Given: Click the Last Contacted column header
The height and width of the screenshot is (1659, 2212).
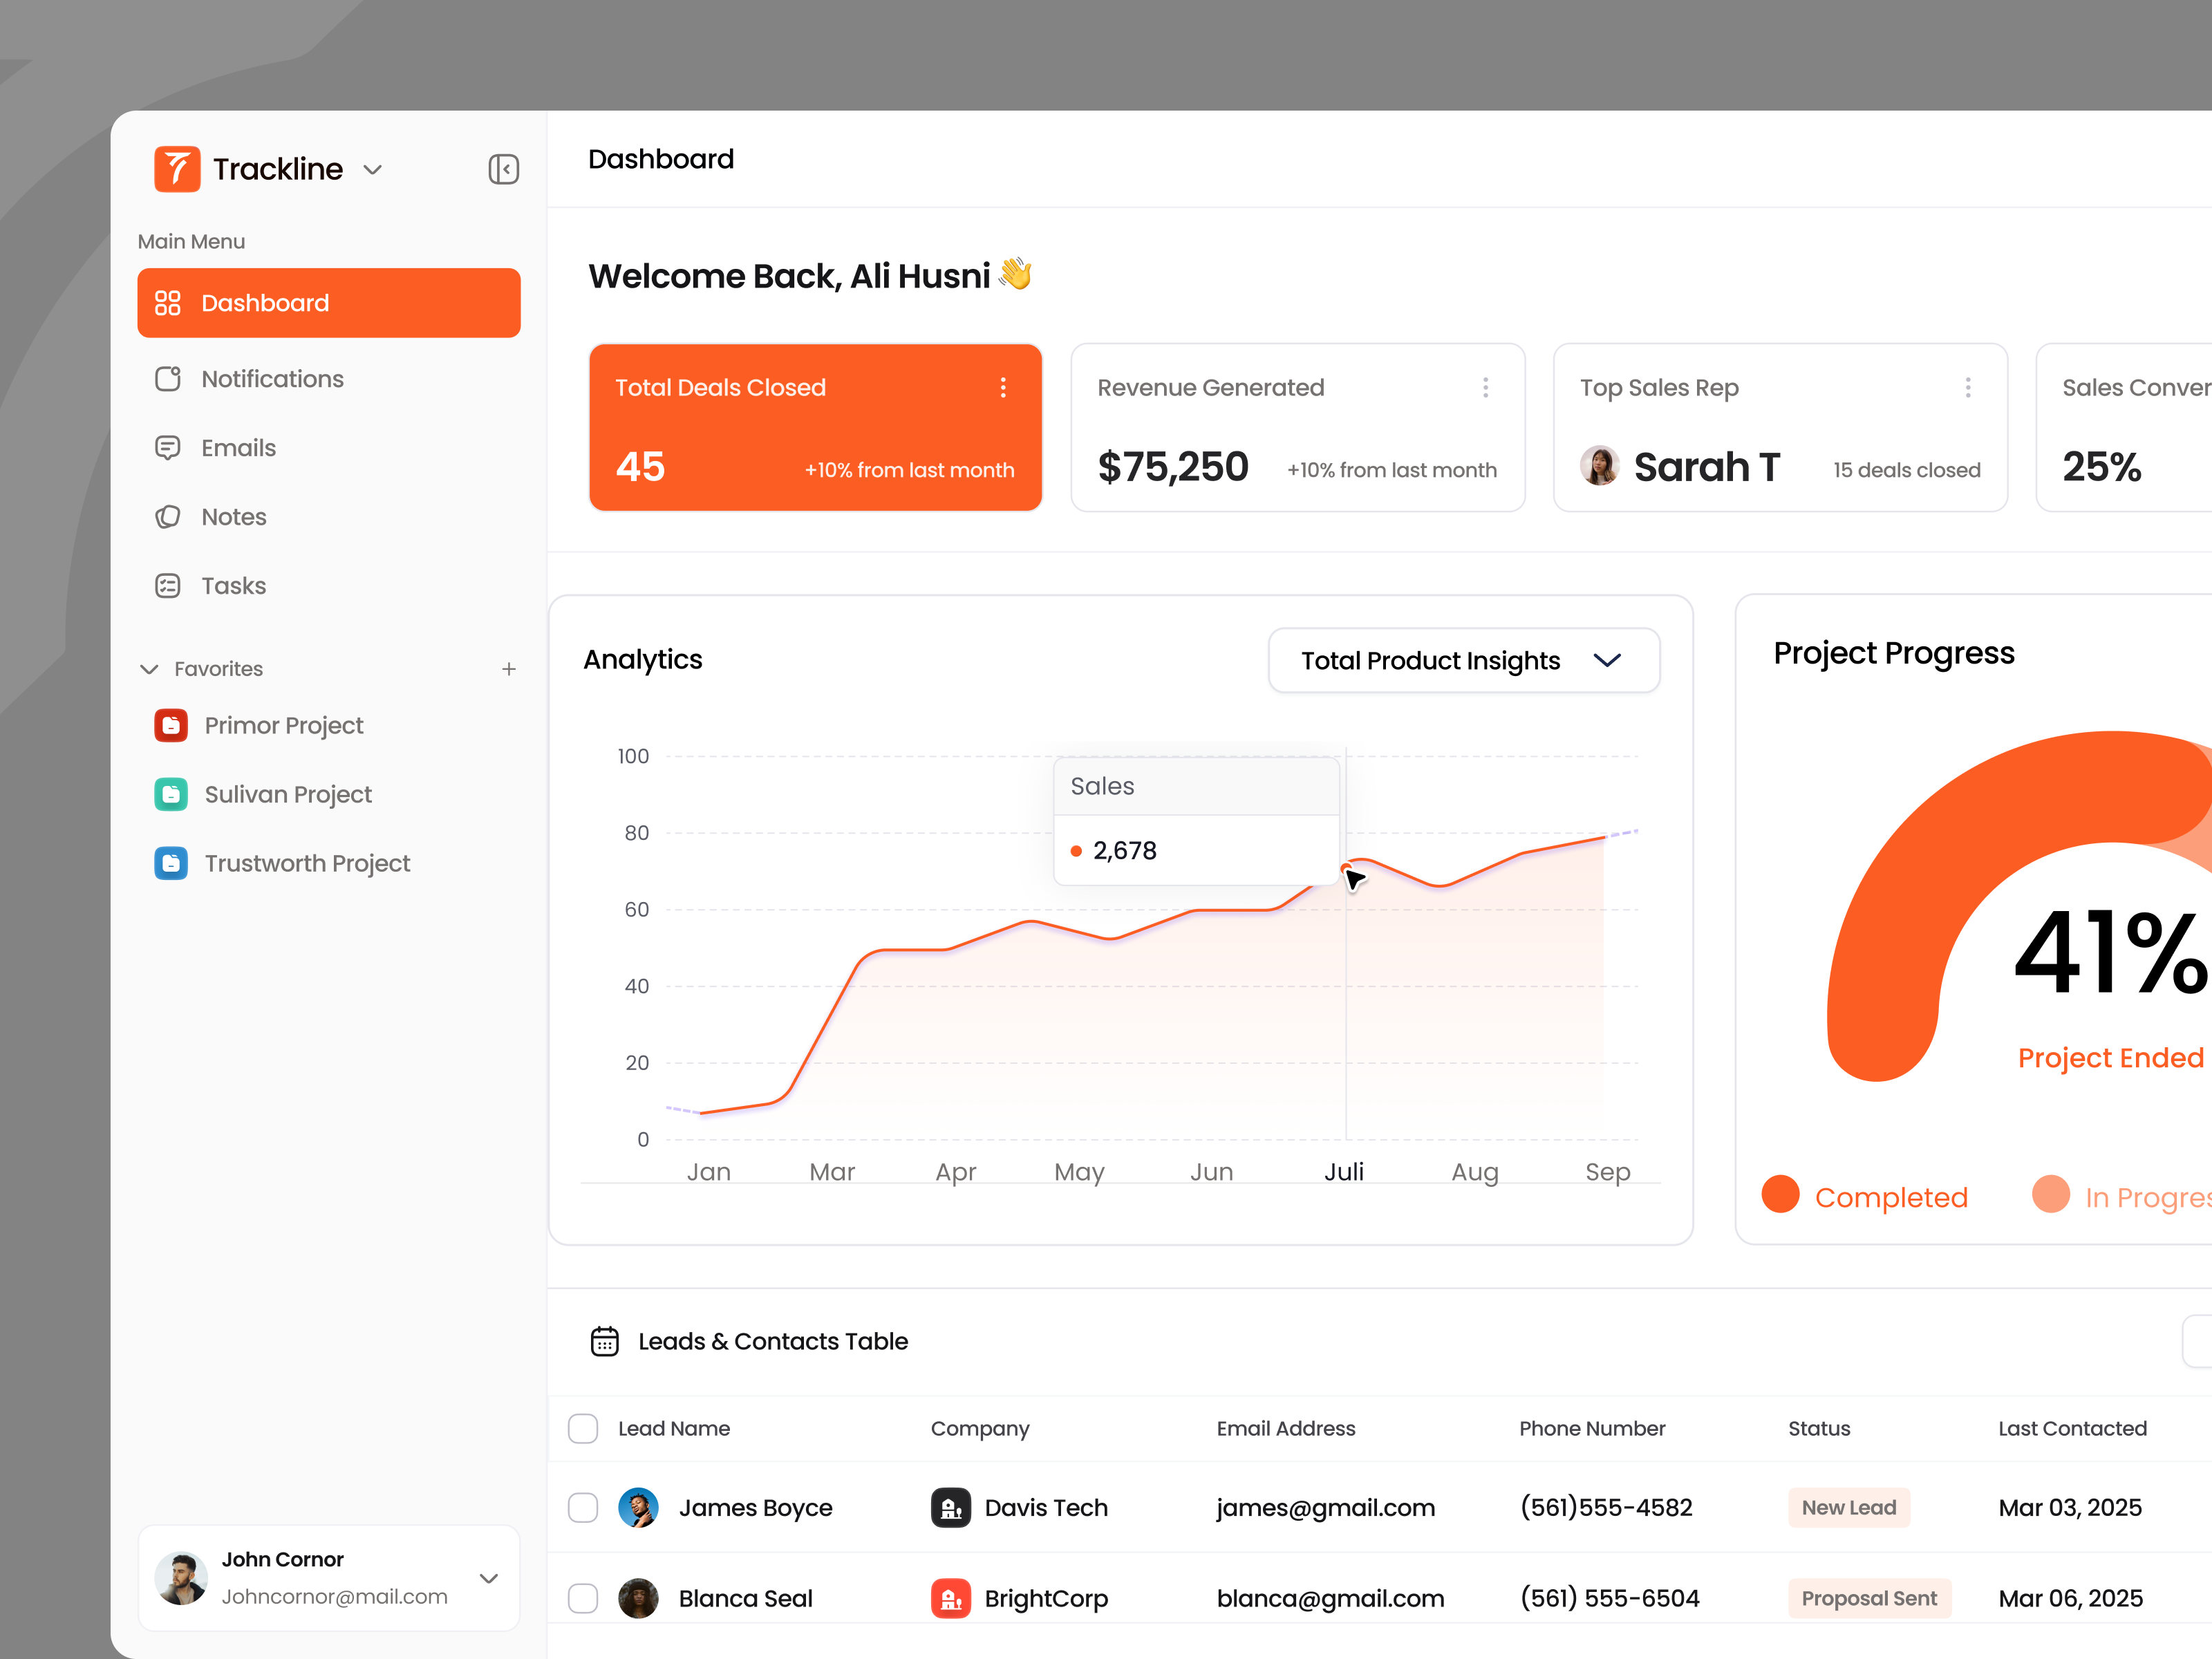Looking at the screenshot, I should click(2072, 1428).
